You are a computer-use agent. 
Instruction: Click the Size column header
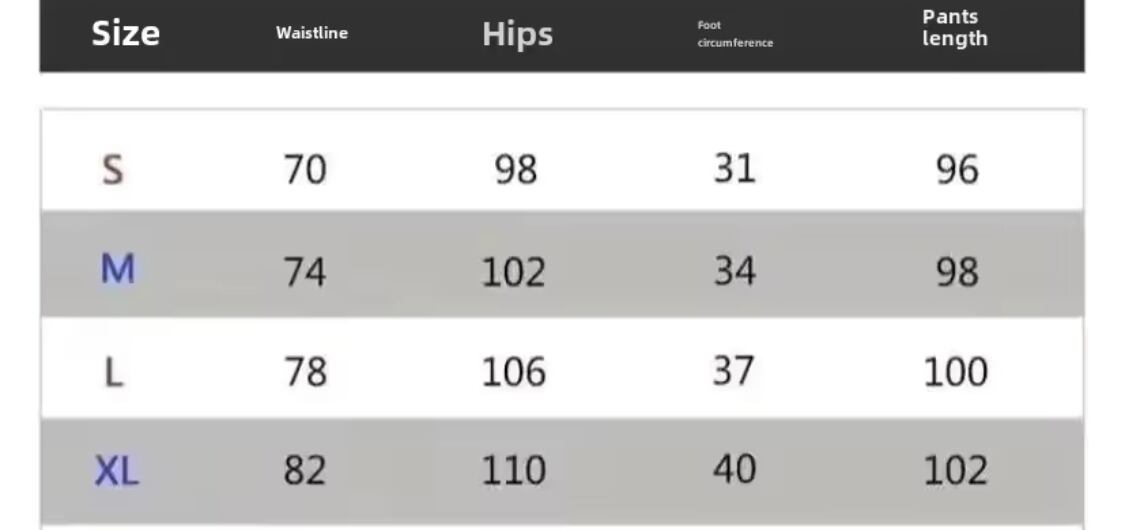(126, 33)
